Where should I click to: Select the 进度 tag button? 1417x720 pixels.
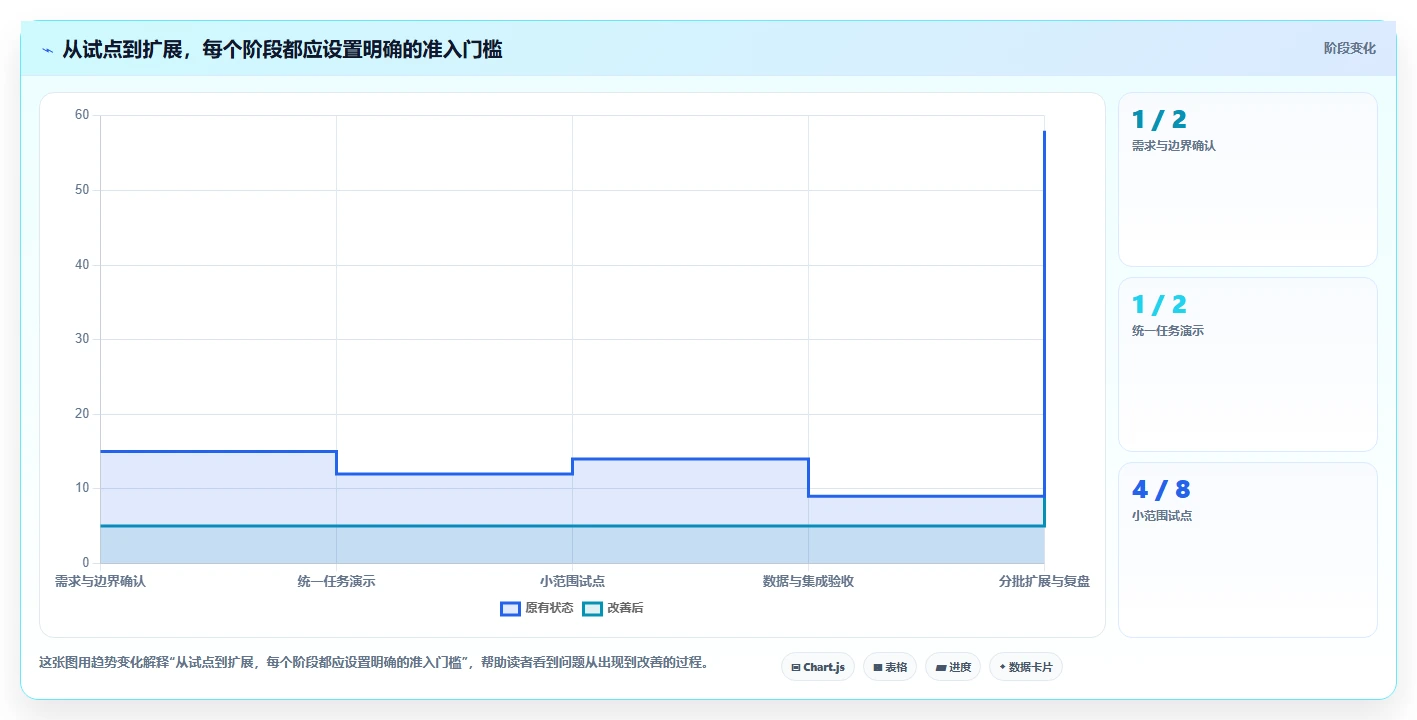point(953,667)
